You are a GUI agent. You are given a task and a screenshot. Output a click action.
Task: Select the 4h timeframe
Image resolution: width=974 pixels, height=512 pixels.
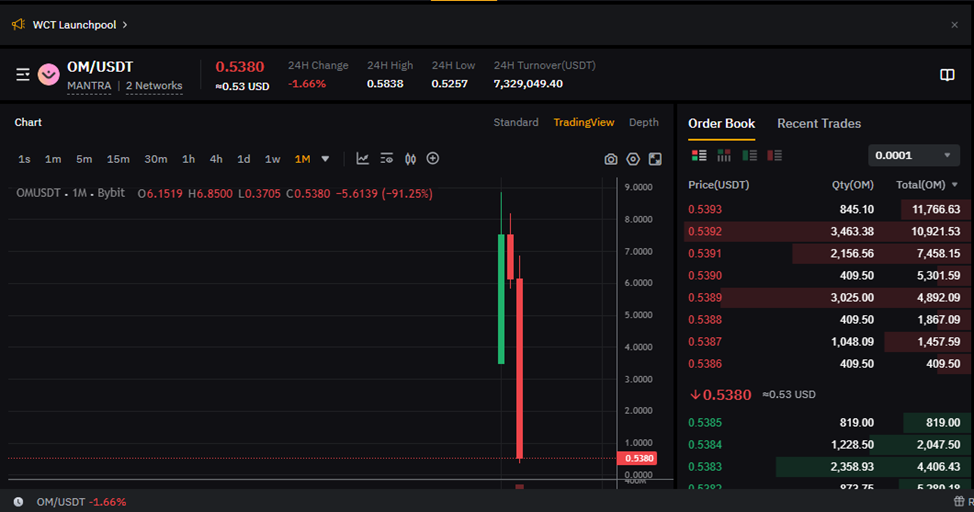[x=216, y=159]
